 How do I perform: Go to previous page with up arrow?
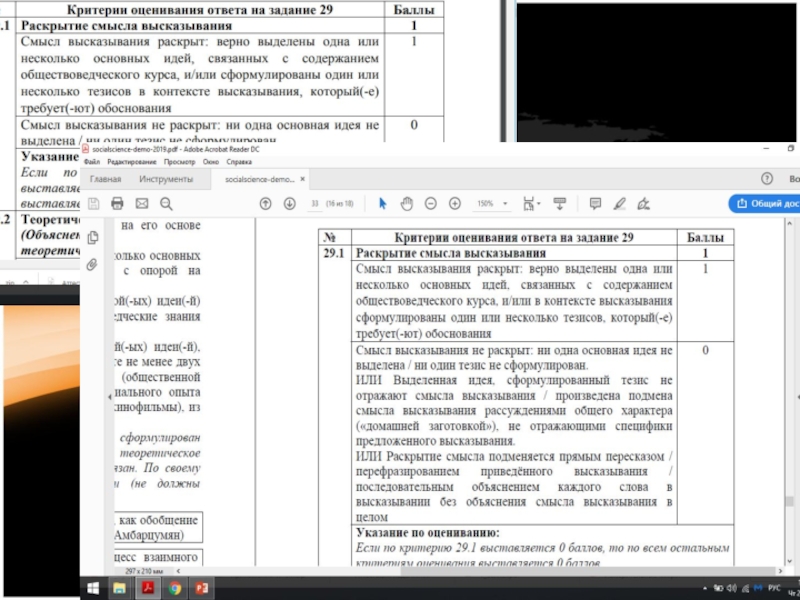[x=266, y=203]
